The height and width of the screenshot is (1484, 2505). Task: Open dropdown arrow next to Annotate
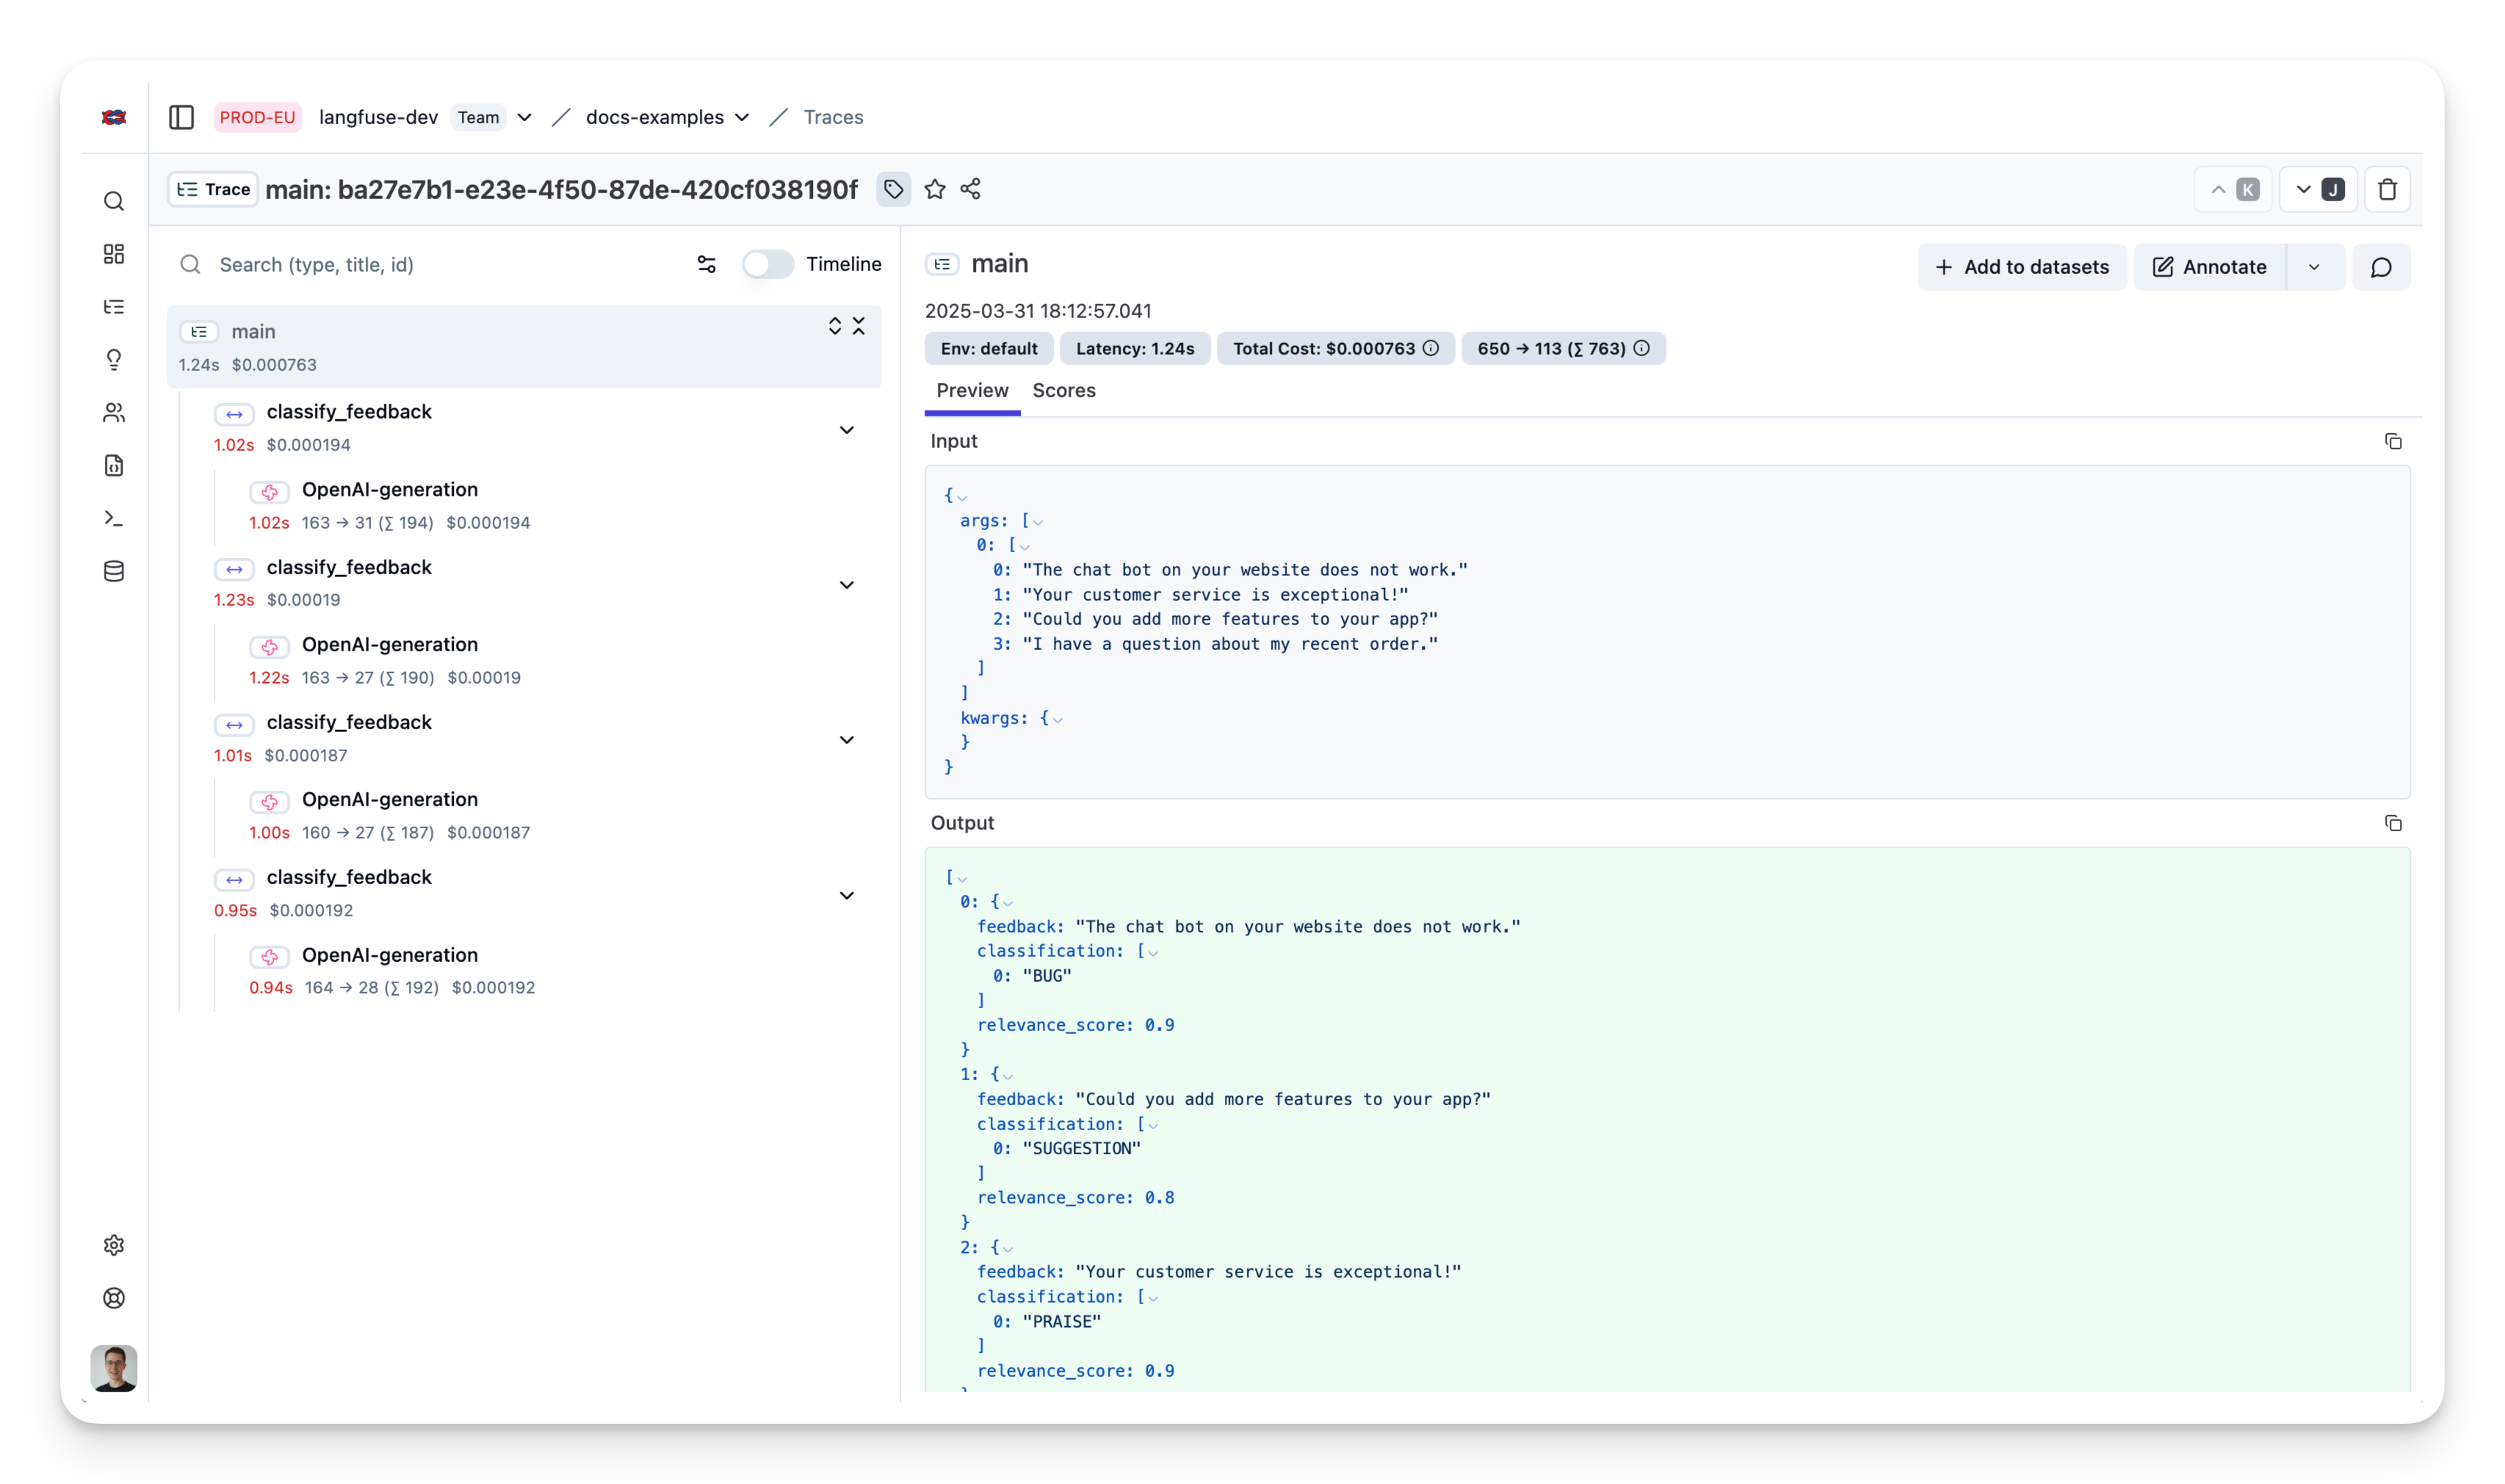(x=2314, y=267)
